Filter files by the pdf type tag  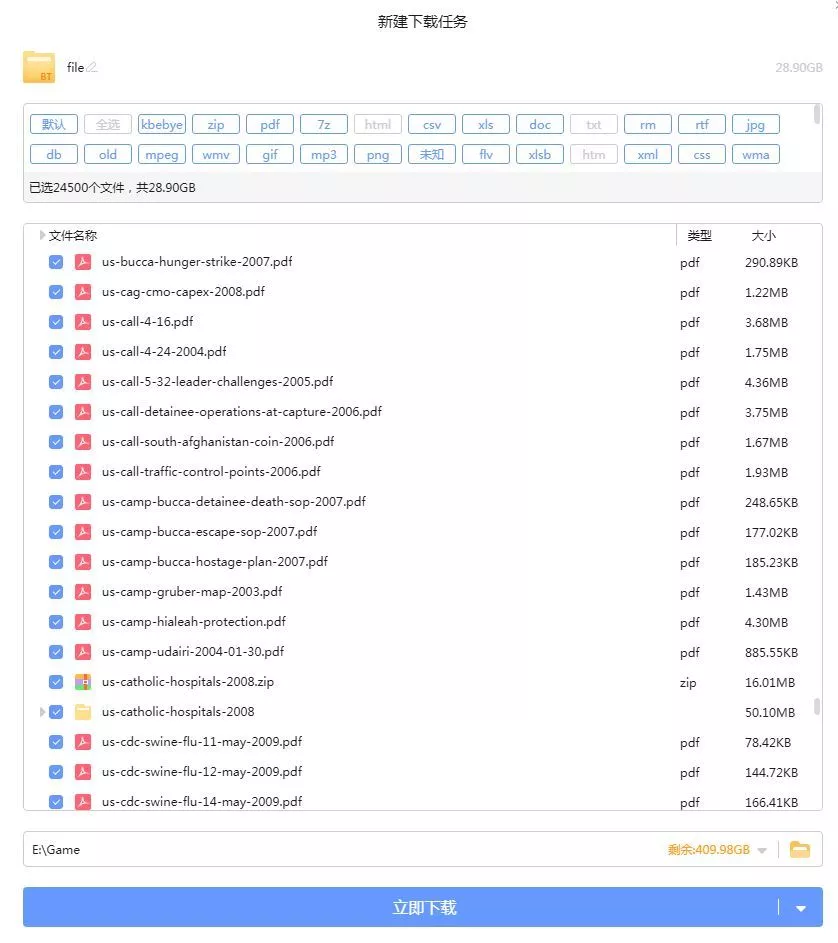tap(270, 125)
